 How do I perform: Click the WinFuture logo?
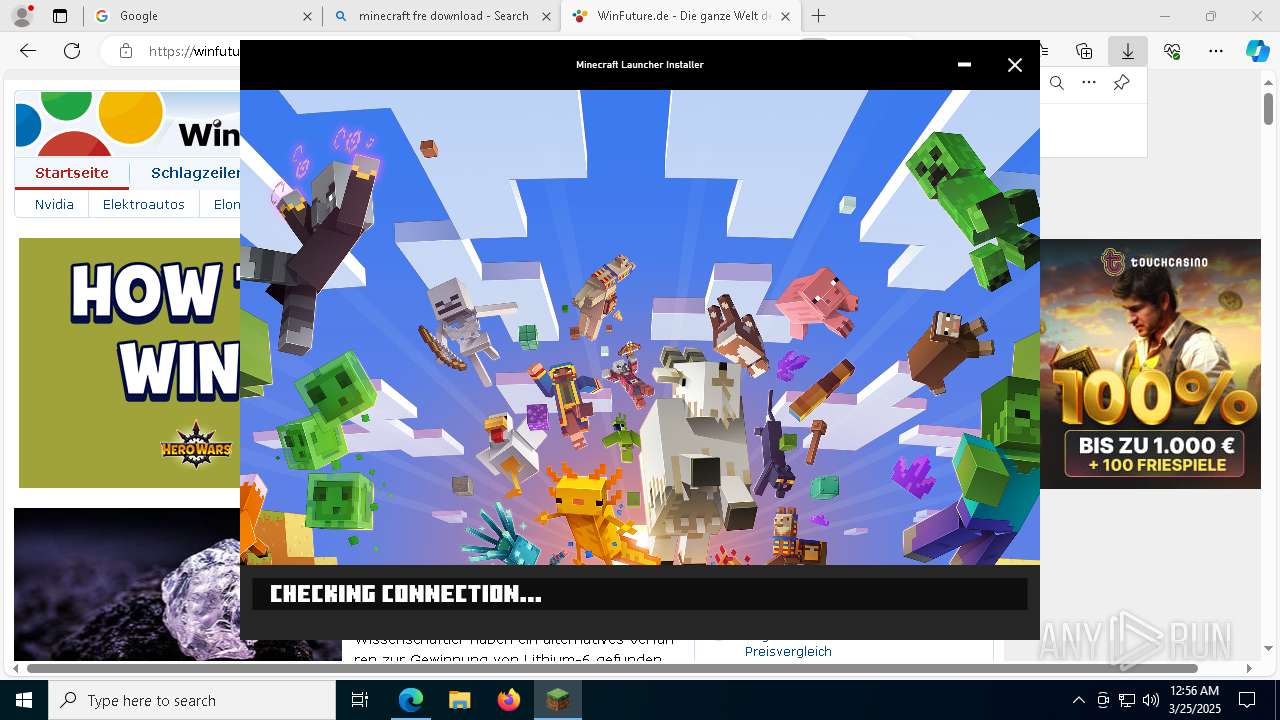coord(127,123)
